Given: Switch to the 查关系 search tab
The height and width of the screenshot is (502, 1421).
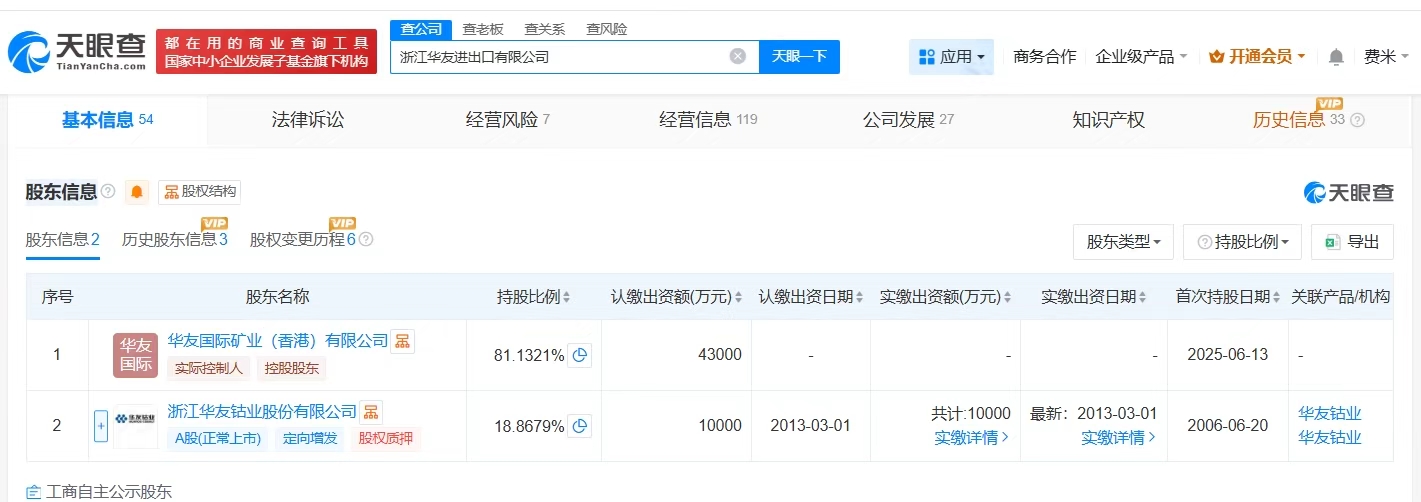Looking at the screenshot, I should tap(545, 29).
